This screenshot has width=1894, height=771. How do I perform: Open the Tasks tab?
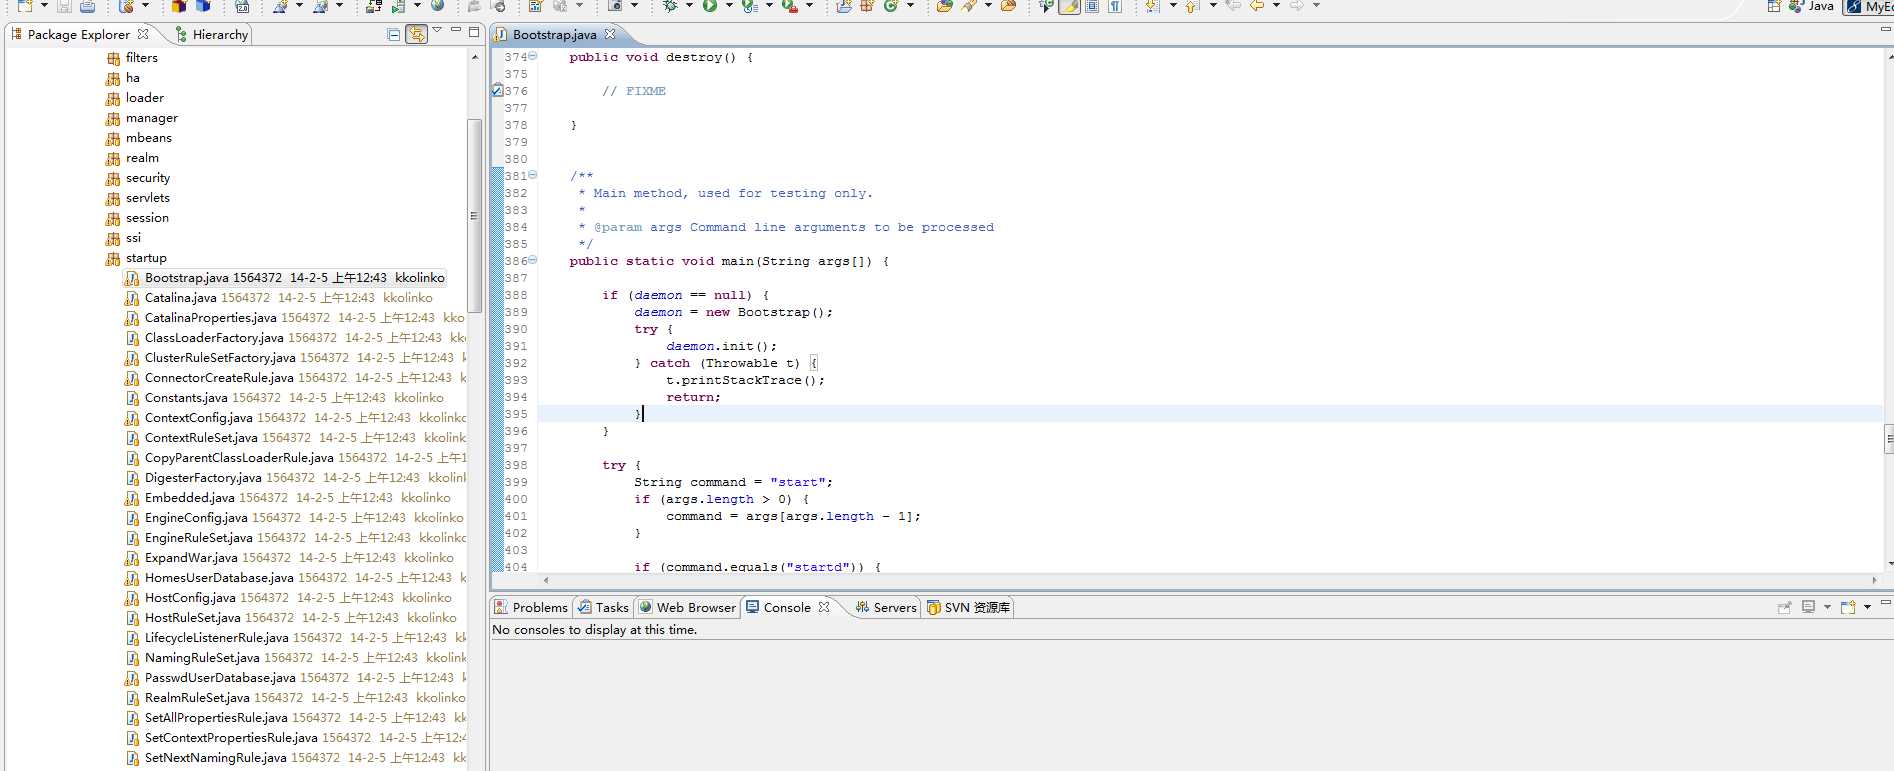pyautogui.click(x=603, y=607)
